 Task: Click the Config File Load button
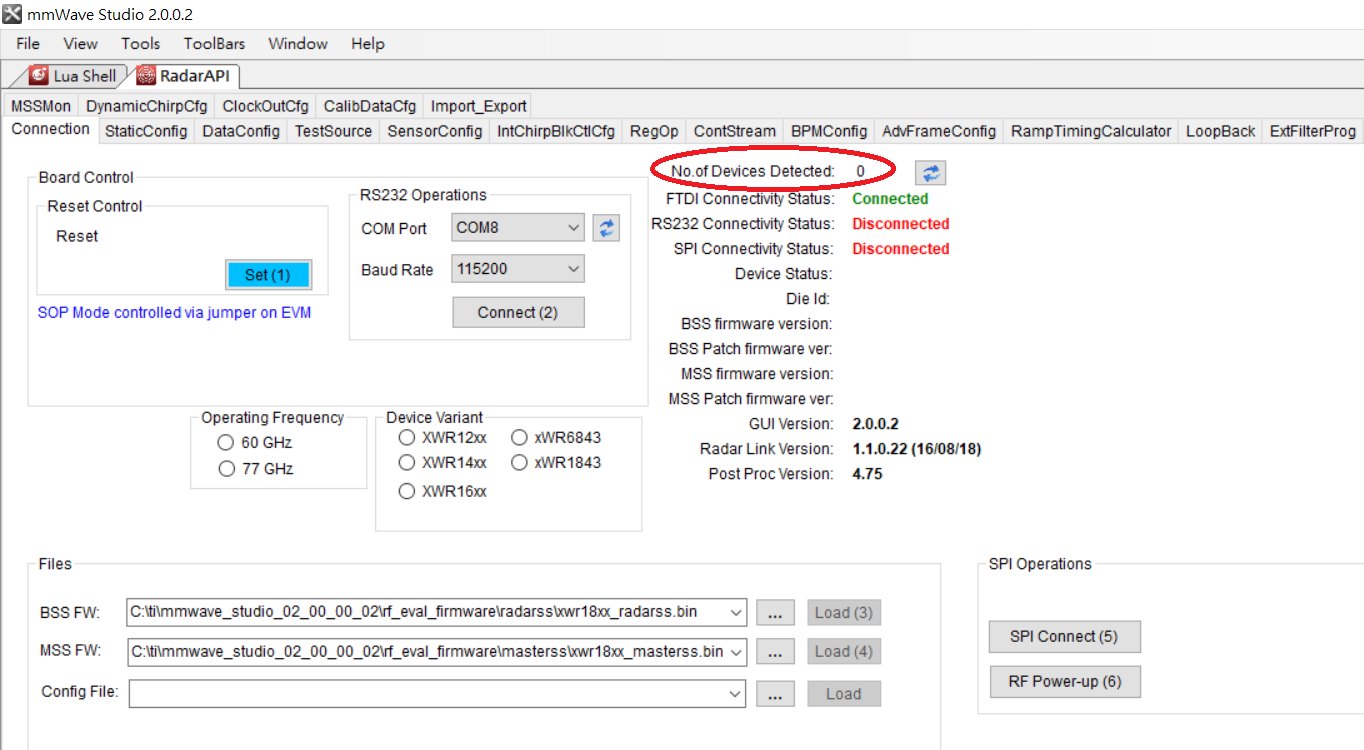click(x=844, y=694)
